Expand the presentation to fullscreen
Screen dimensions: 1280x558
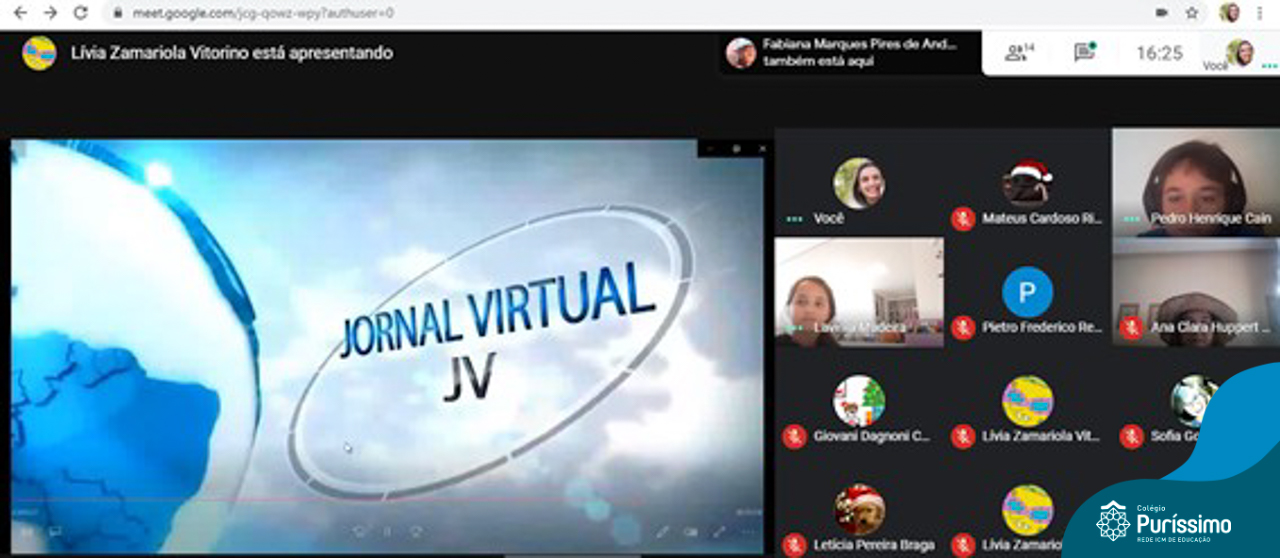pos(719,531)
